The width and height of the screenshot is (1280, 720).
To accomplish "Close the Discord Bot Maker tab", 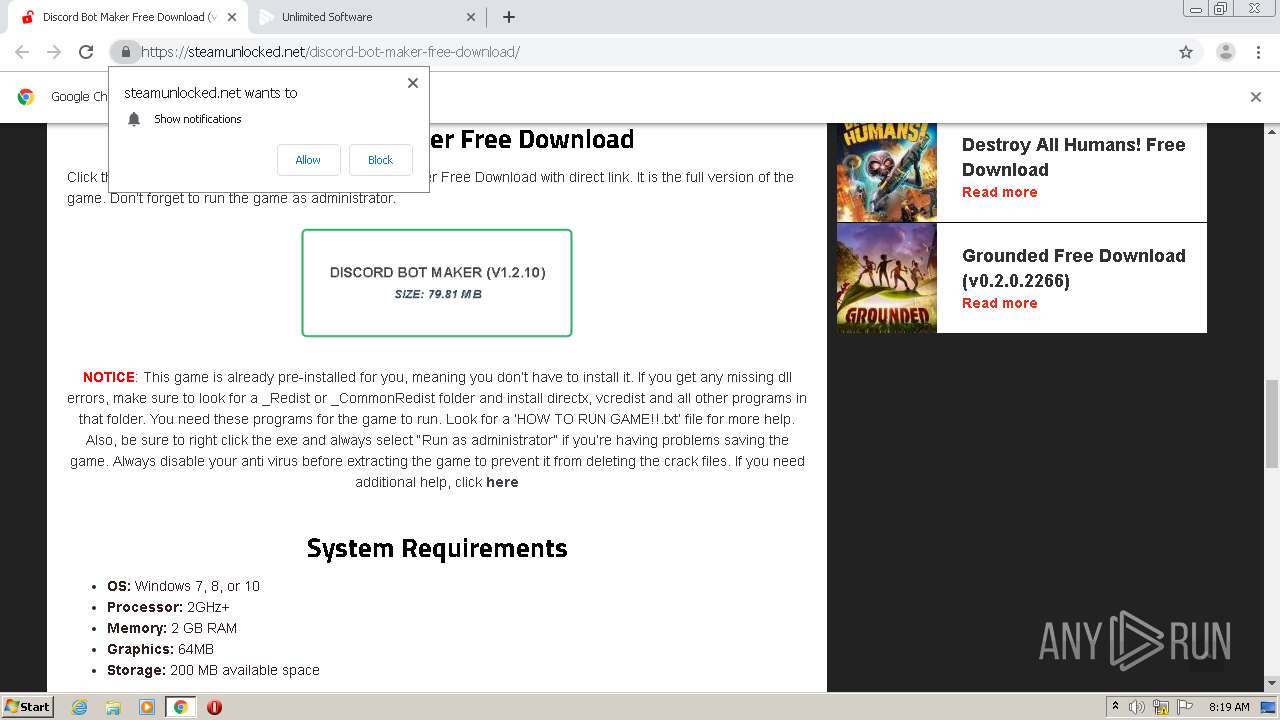I will click(x=231, y=17).
